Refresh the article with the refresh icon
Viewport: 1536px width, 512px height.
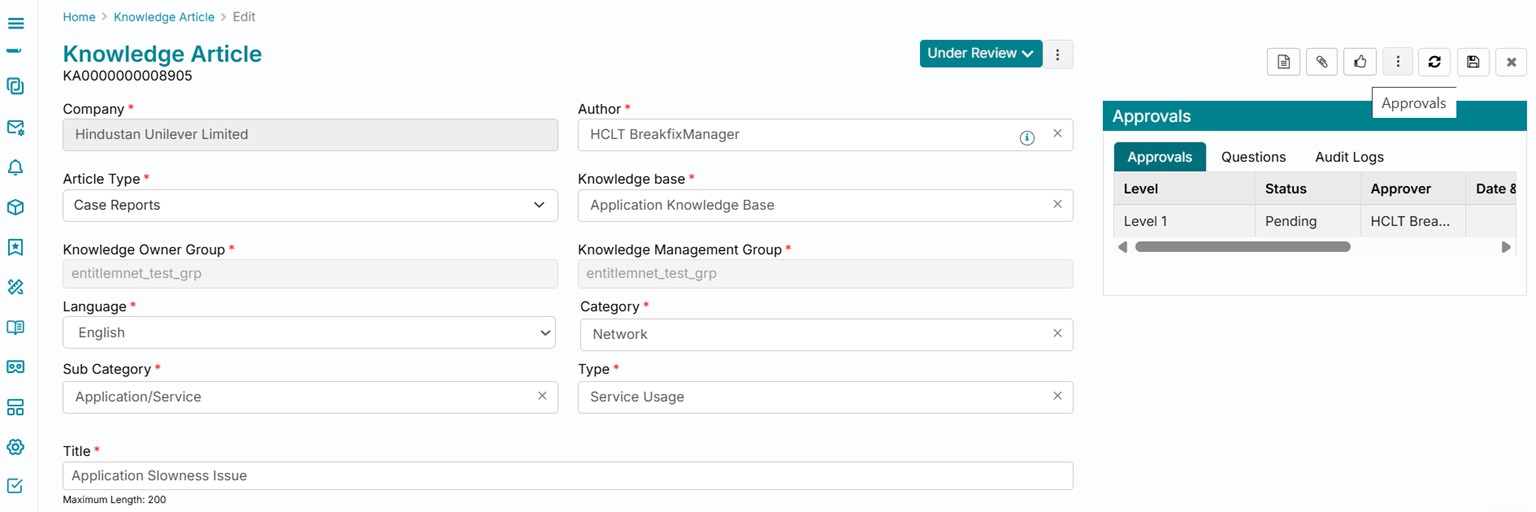pyautogui.click(x=1434, y=62)
